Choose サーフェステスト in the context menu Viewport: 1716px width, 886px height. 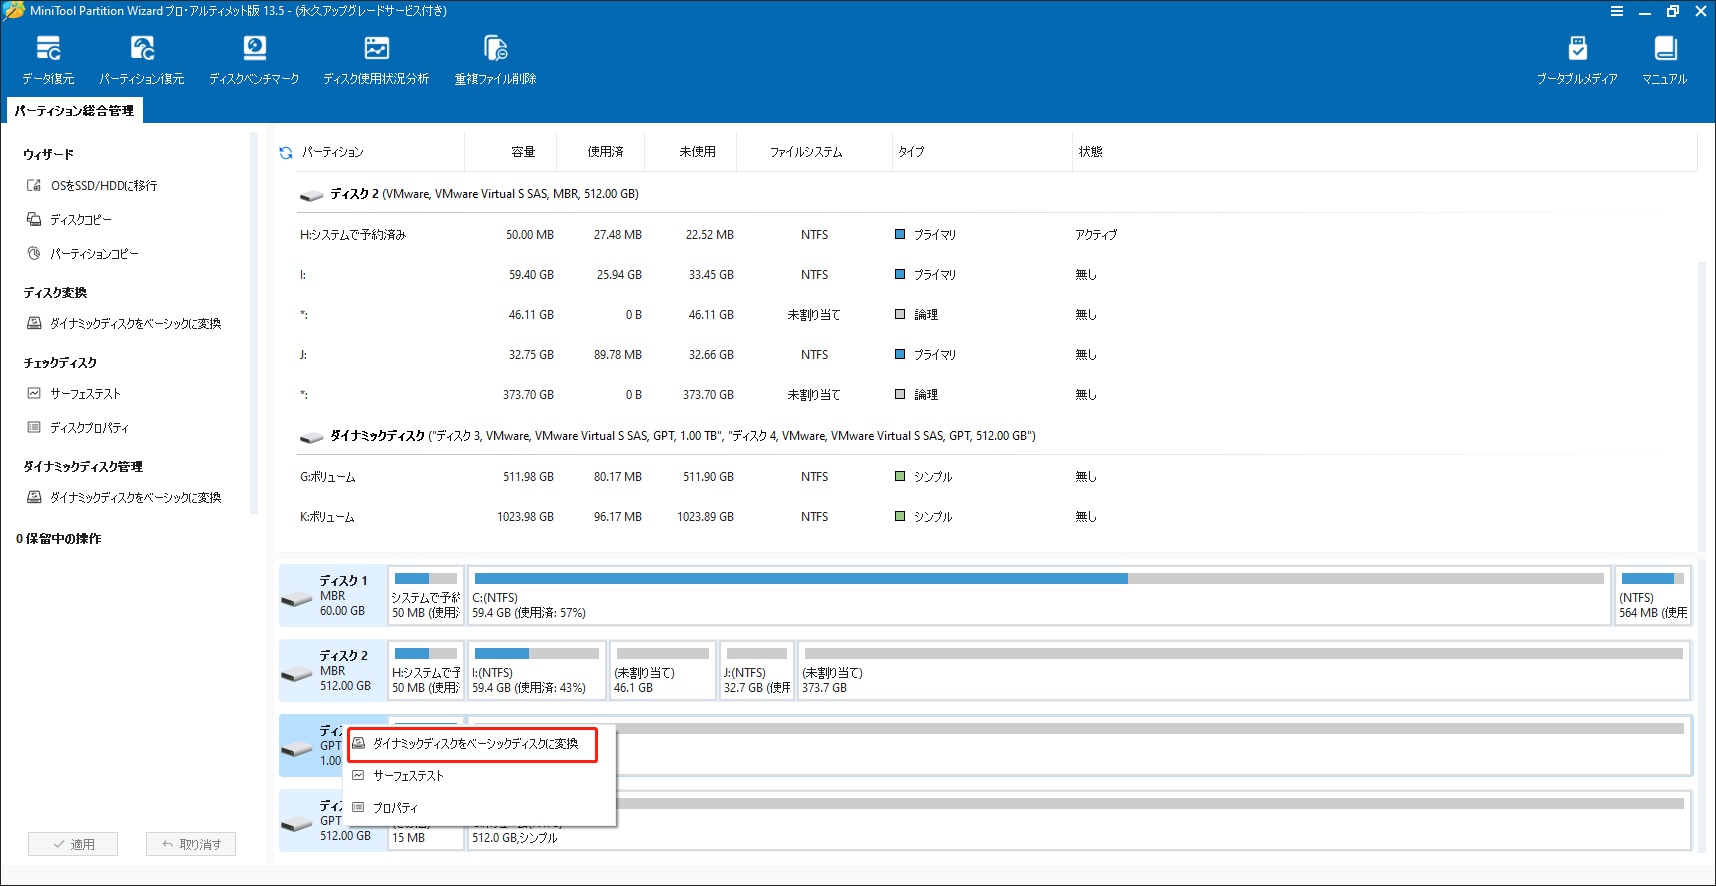tap(408, 776)
